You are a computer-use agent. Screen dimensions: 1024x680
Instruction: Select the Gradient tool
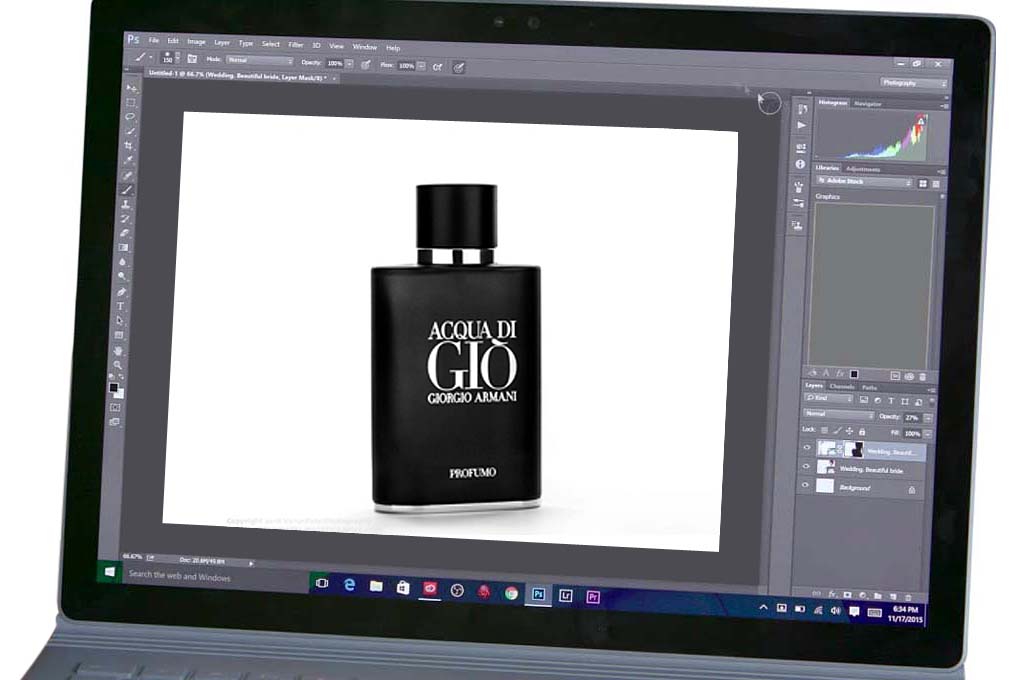123,248
